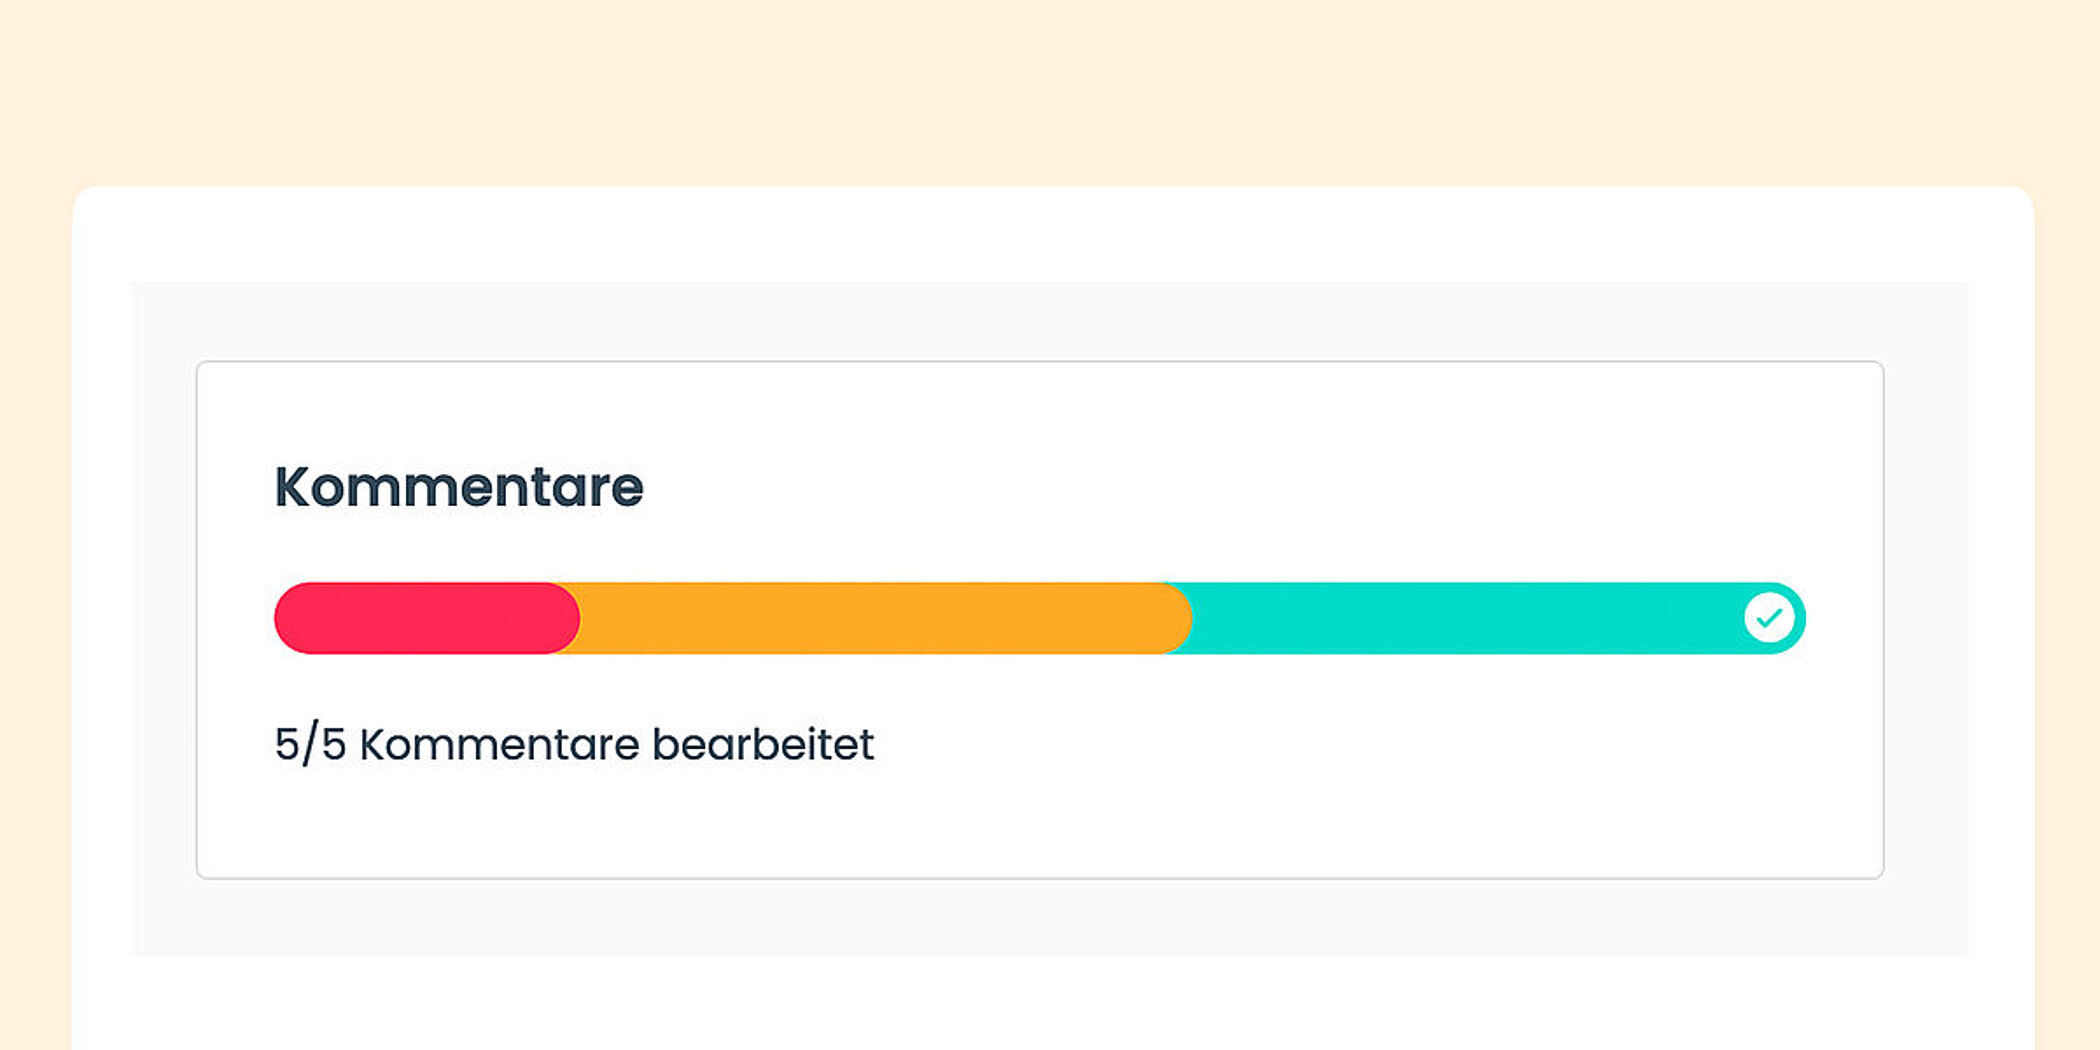Click the white checkmark icon on progress bar
This screenshot has height=1050, width=2100.
[1769, 618]
